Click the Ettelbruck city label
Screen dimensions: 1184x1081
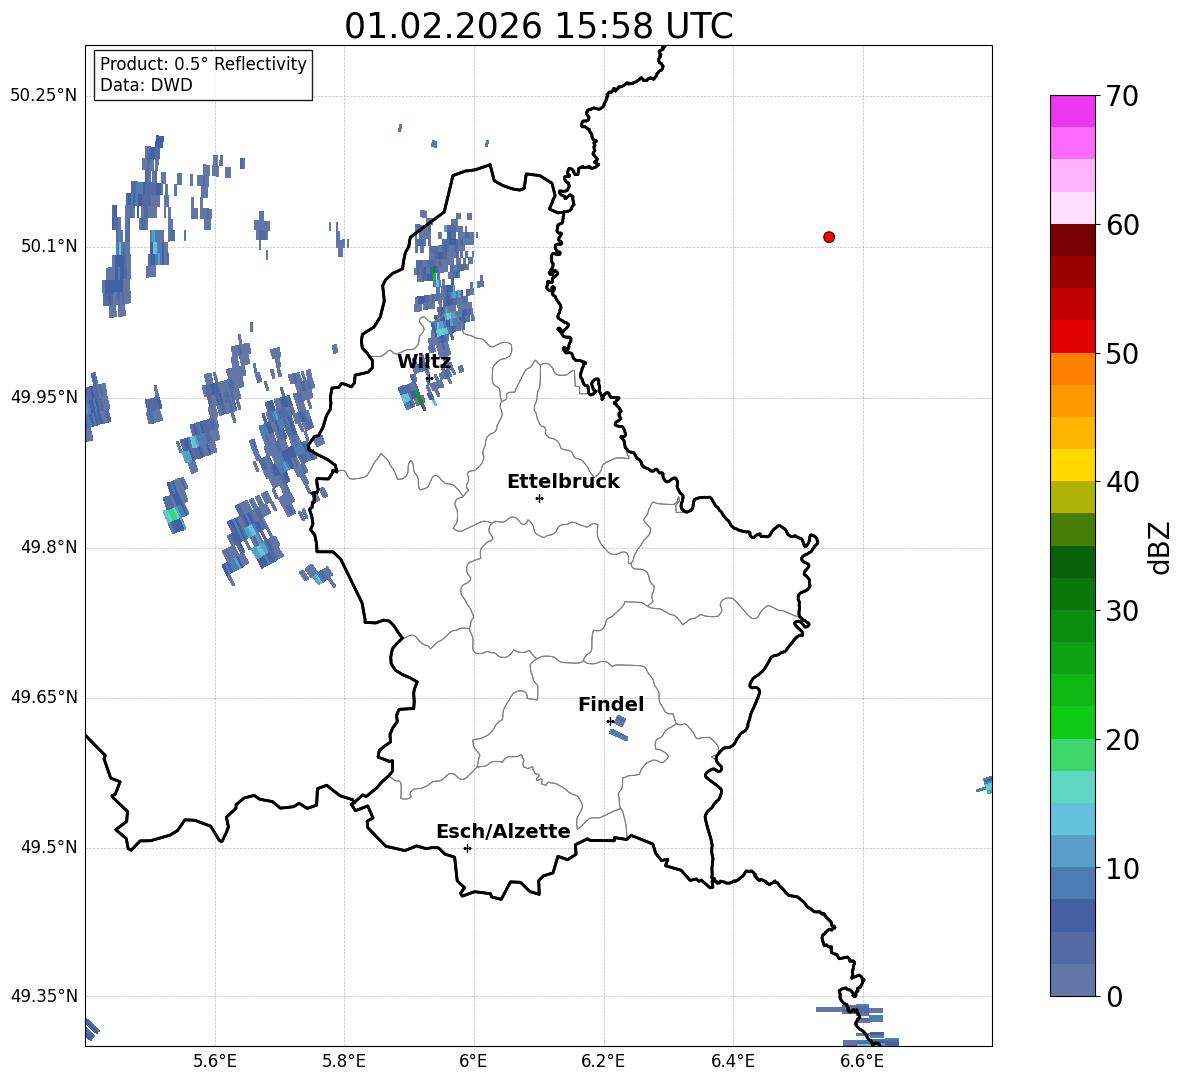(x=563, y=482)
